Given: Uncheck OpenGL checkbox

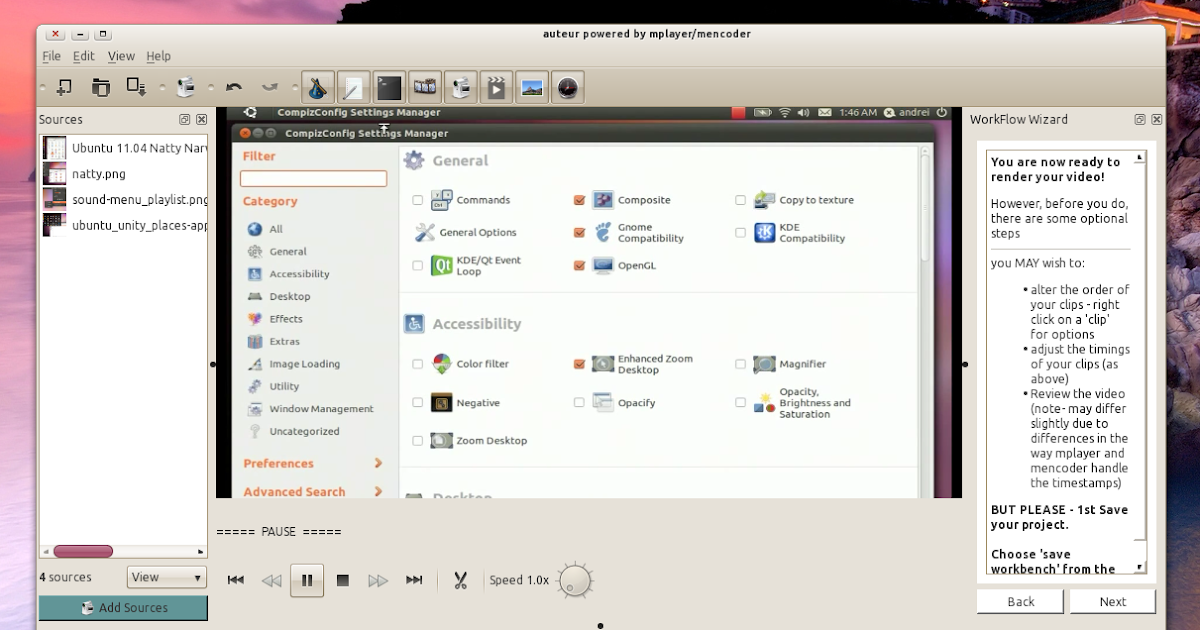Looking at the screenshot, I should (579, 266).
